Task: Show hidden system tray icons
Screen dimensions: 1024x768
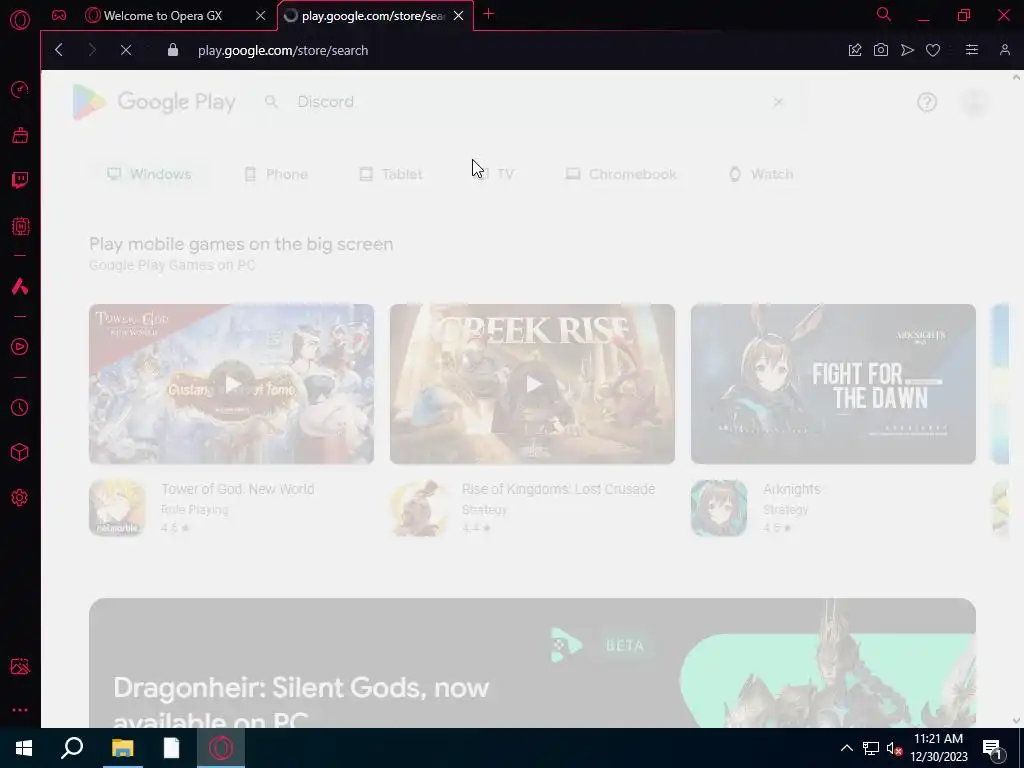Action: pyautogui.click(x=846, y=748)
